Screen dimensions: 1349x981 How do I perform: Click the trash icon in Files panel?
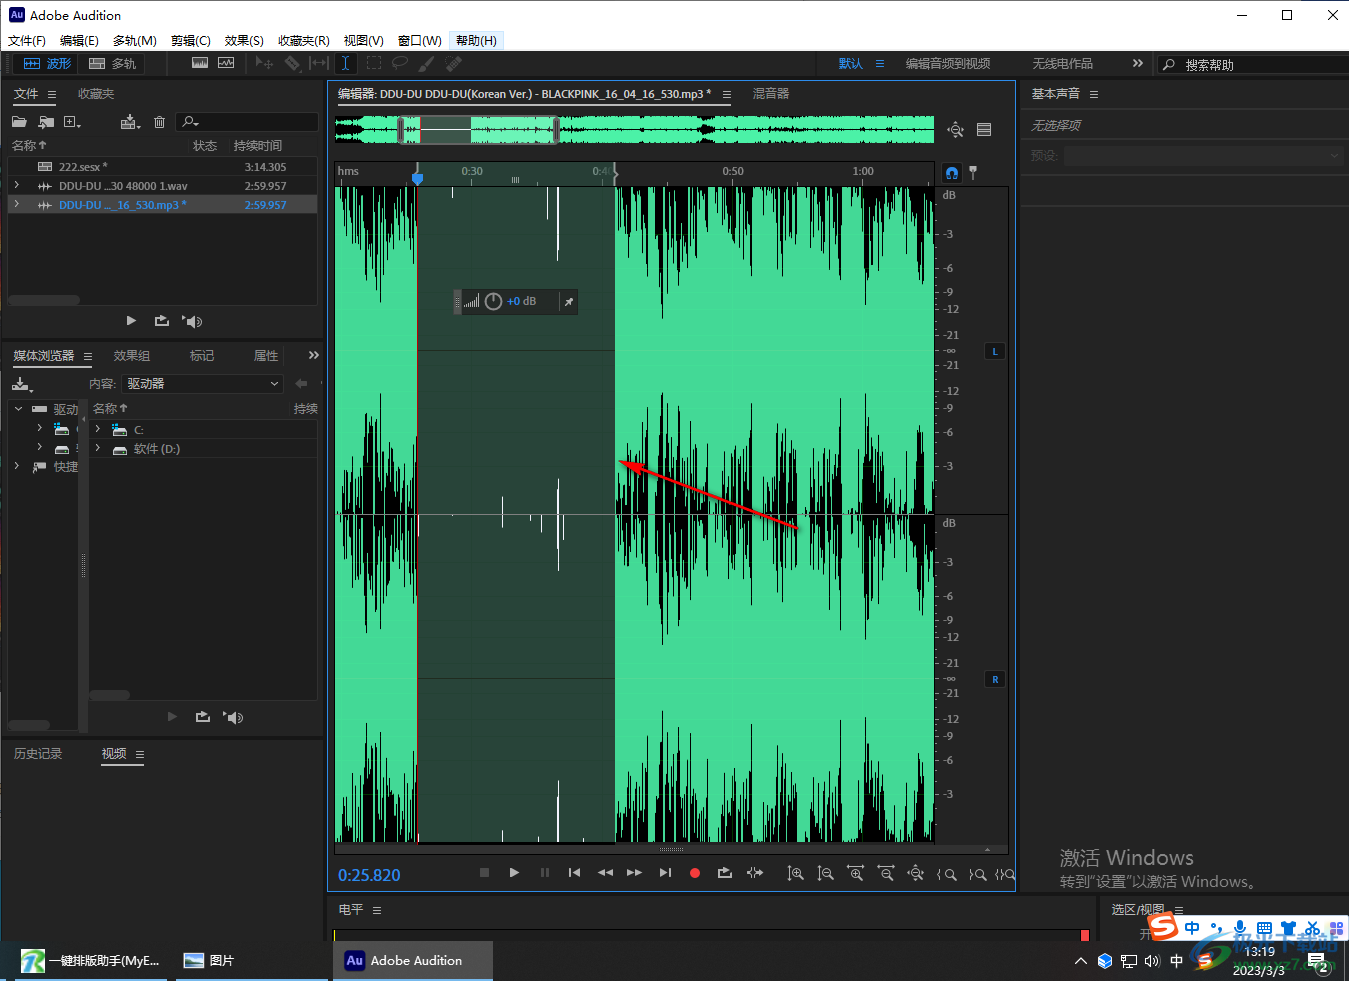pos(159,122)
